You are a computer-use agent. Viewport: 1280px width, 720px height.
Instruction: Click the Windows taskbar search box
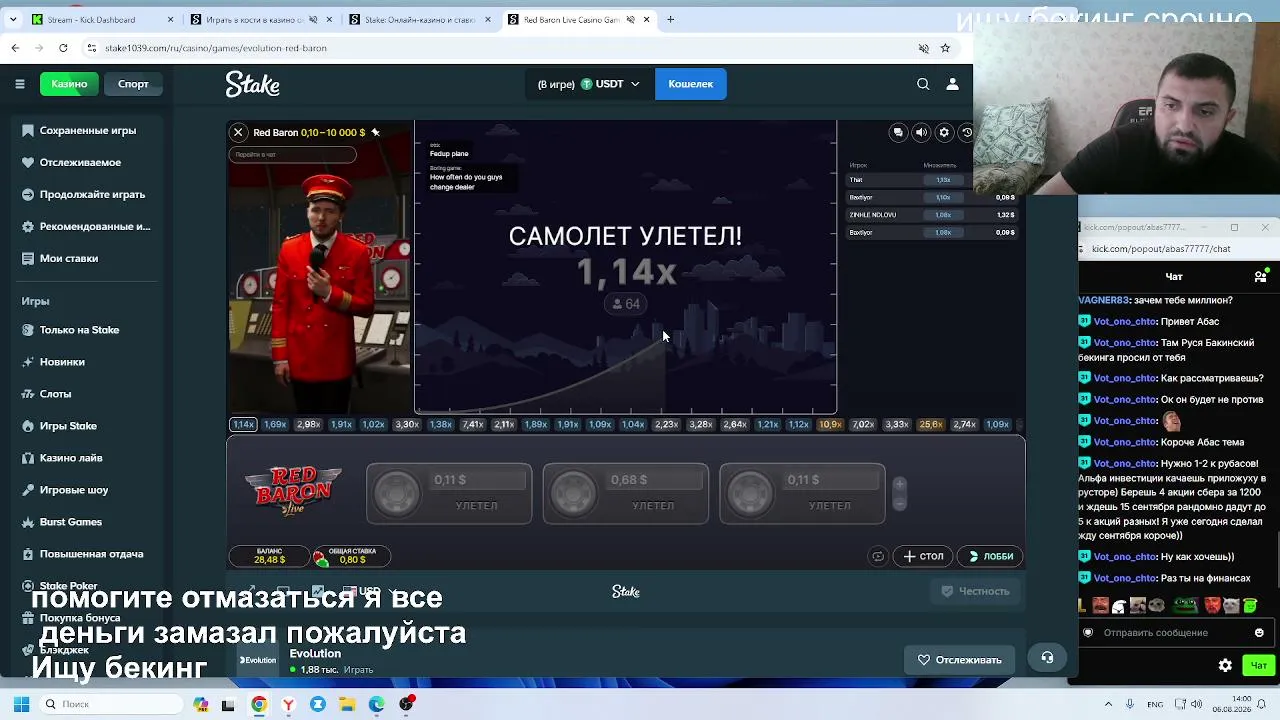tap(110, 704)
